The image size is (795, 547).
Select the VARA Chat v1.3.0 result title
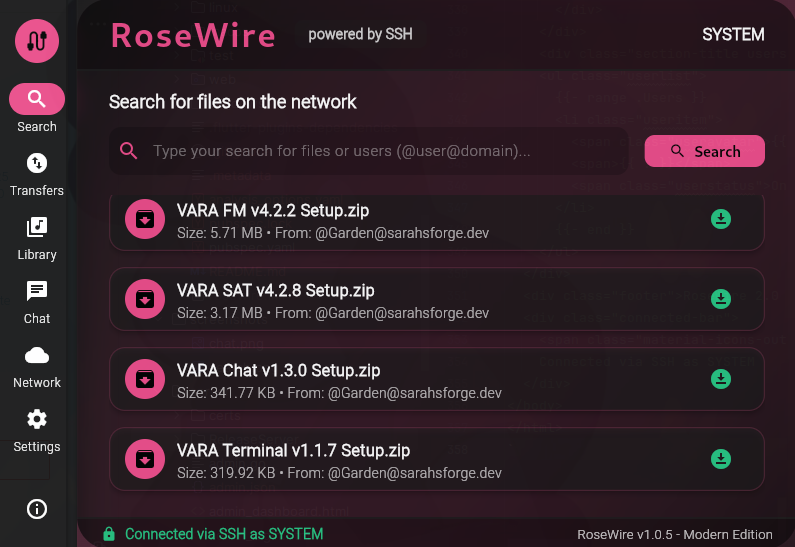pyautogui.click(x=278, y=371)
